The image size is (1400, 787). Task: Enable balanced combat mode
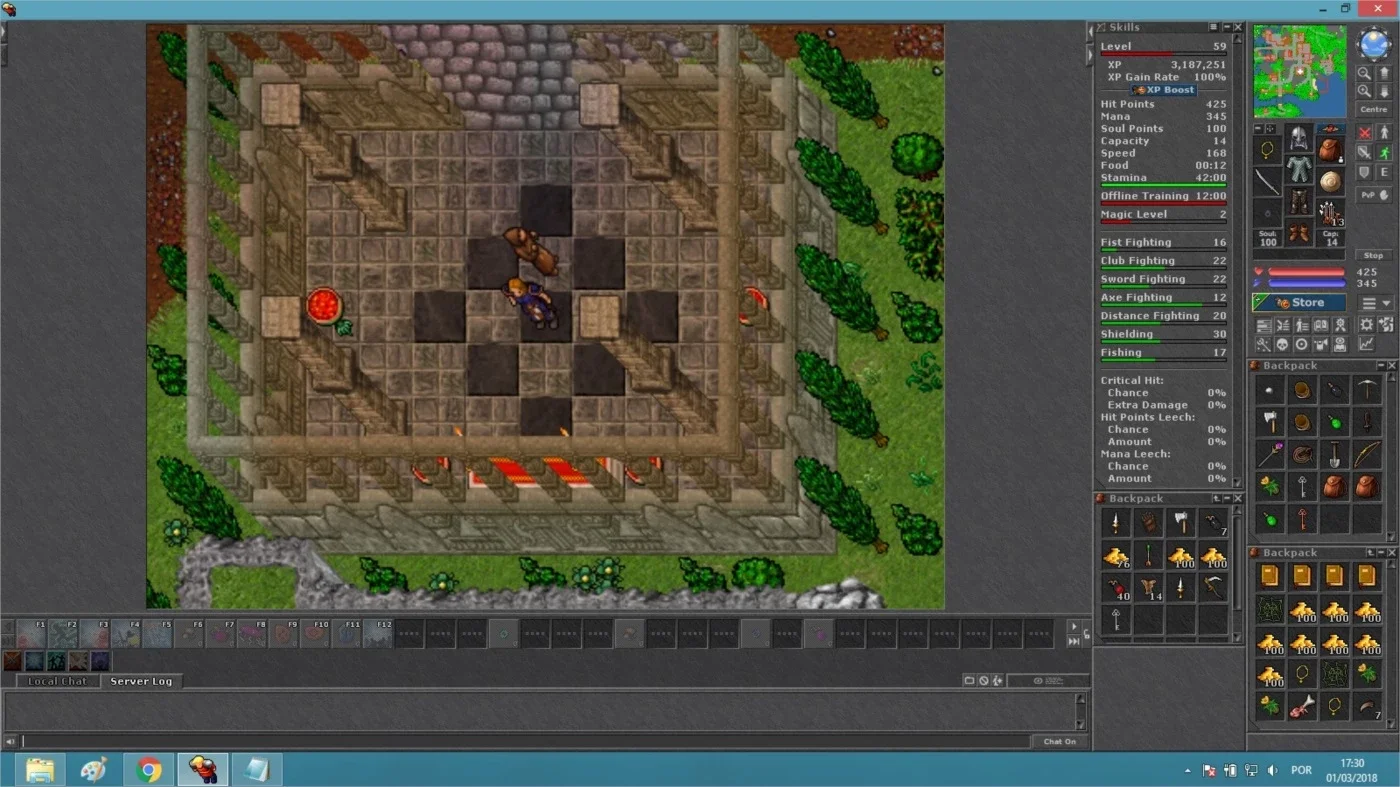[x=1365, y=152]
